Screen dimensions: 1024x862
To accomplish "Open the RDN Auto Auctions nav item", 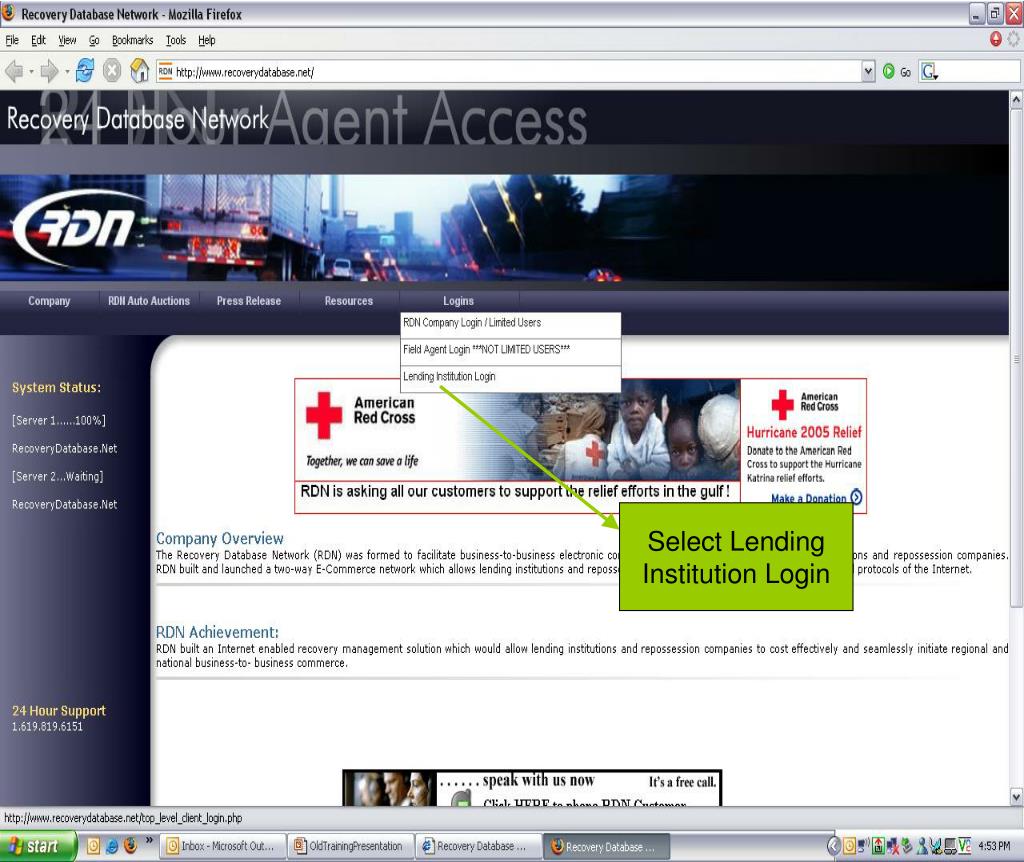I will (x=149, y=301).
